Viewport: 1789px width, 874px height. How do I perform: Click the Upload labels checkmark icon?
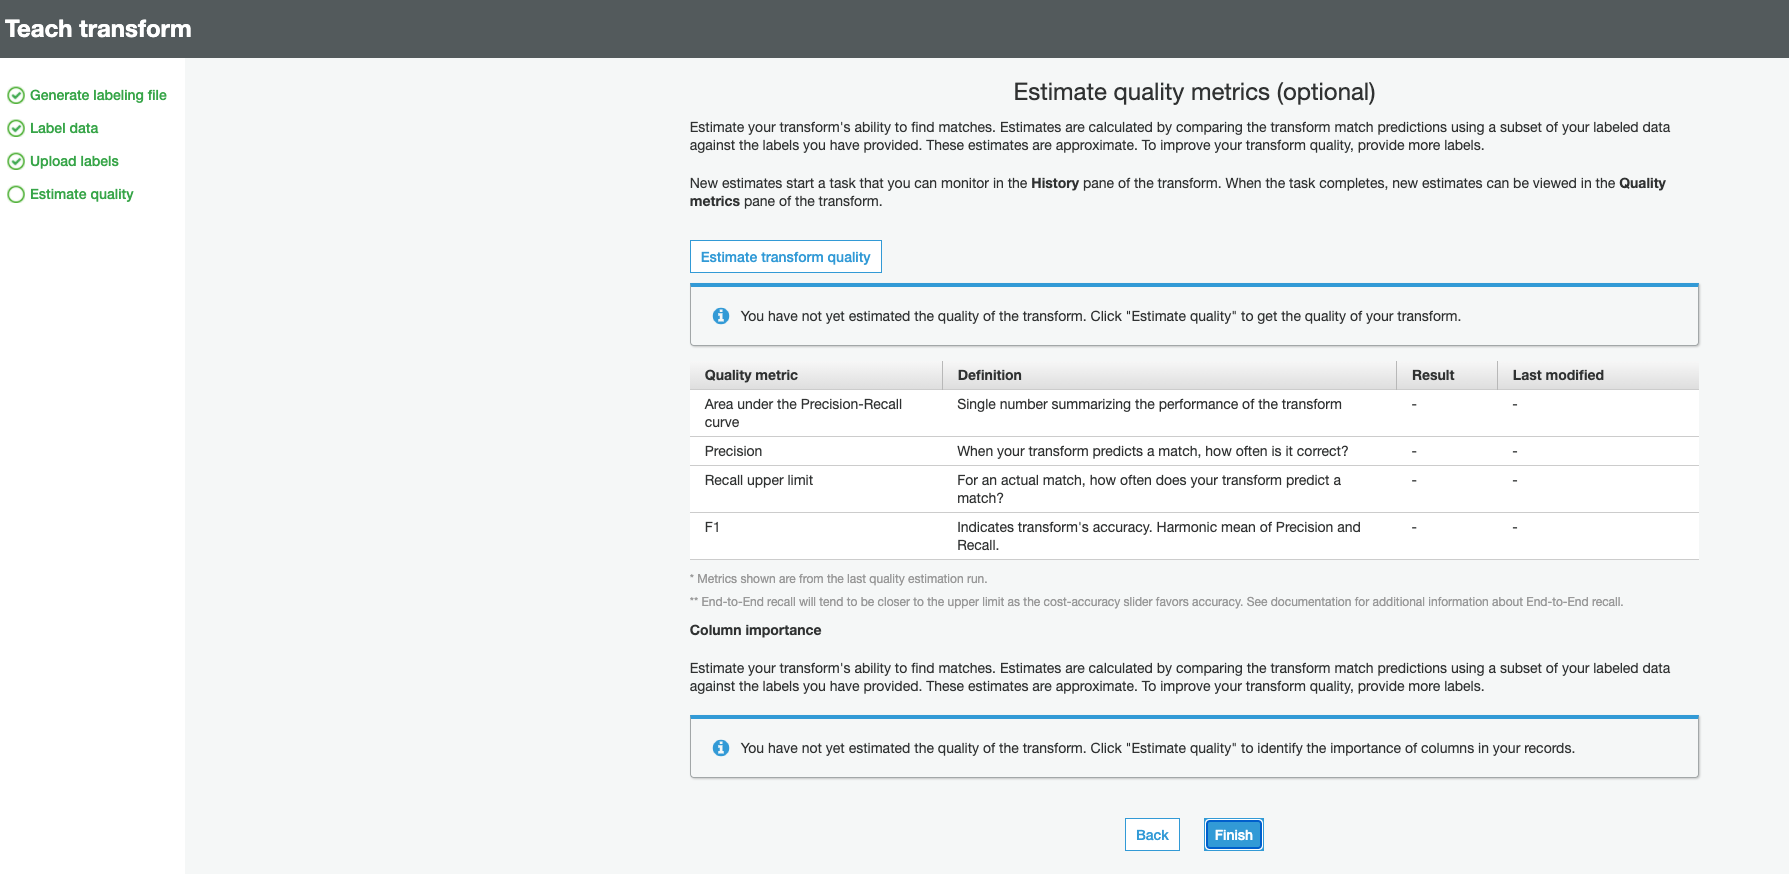[x=16, y=162]
